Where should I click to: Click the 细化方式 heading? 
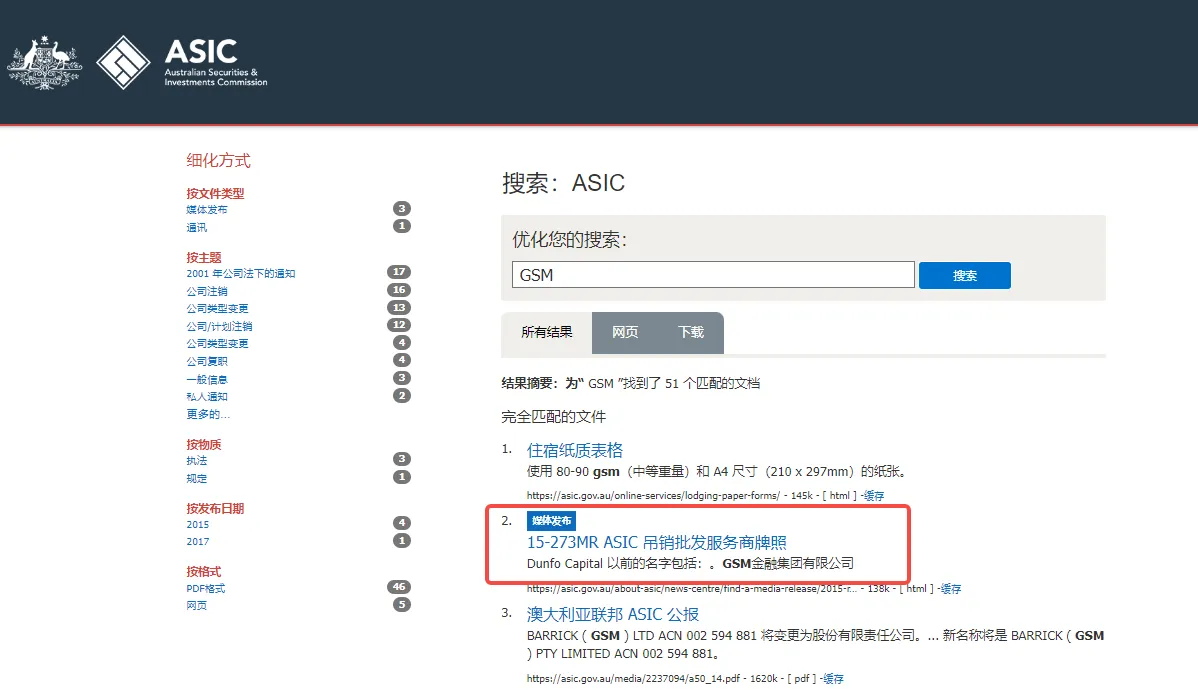point(219,160)
